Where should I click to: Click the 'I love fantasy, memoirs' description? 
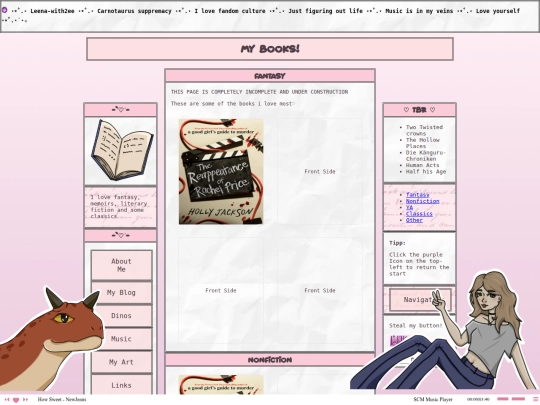(119, 207)
